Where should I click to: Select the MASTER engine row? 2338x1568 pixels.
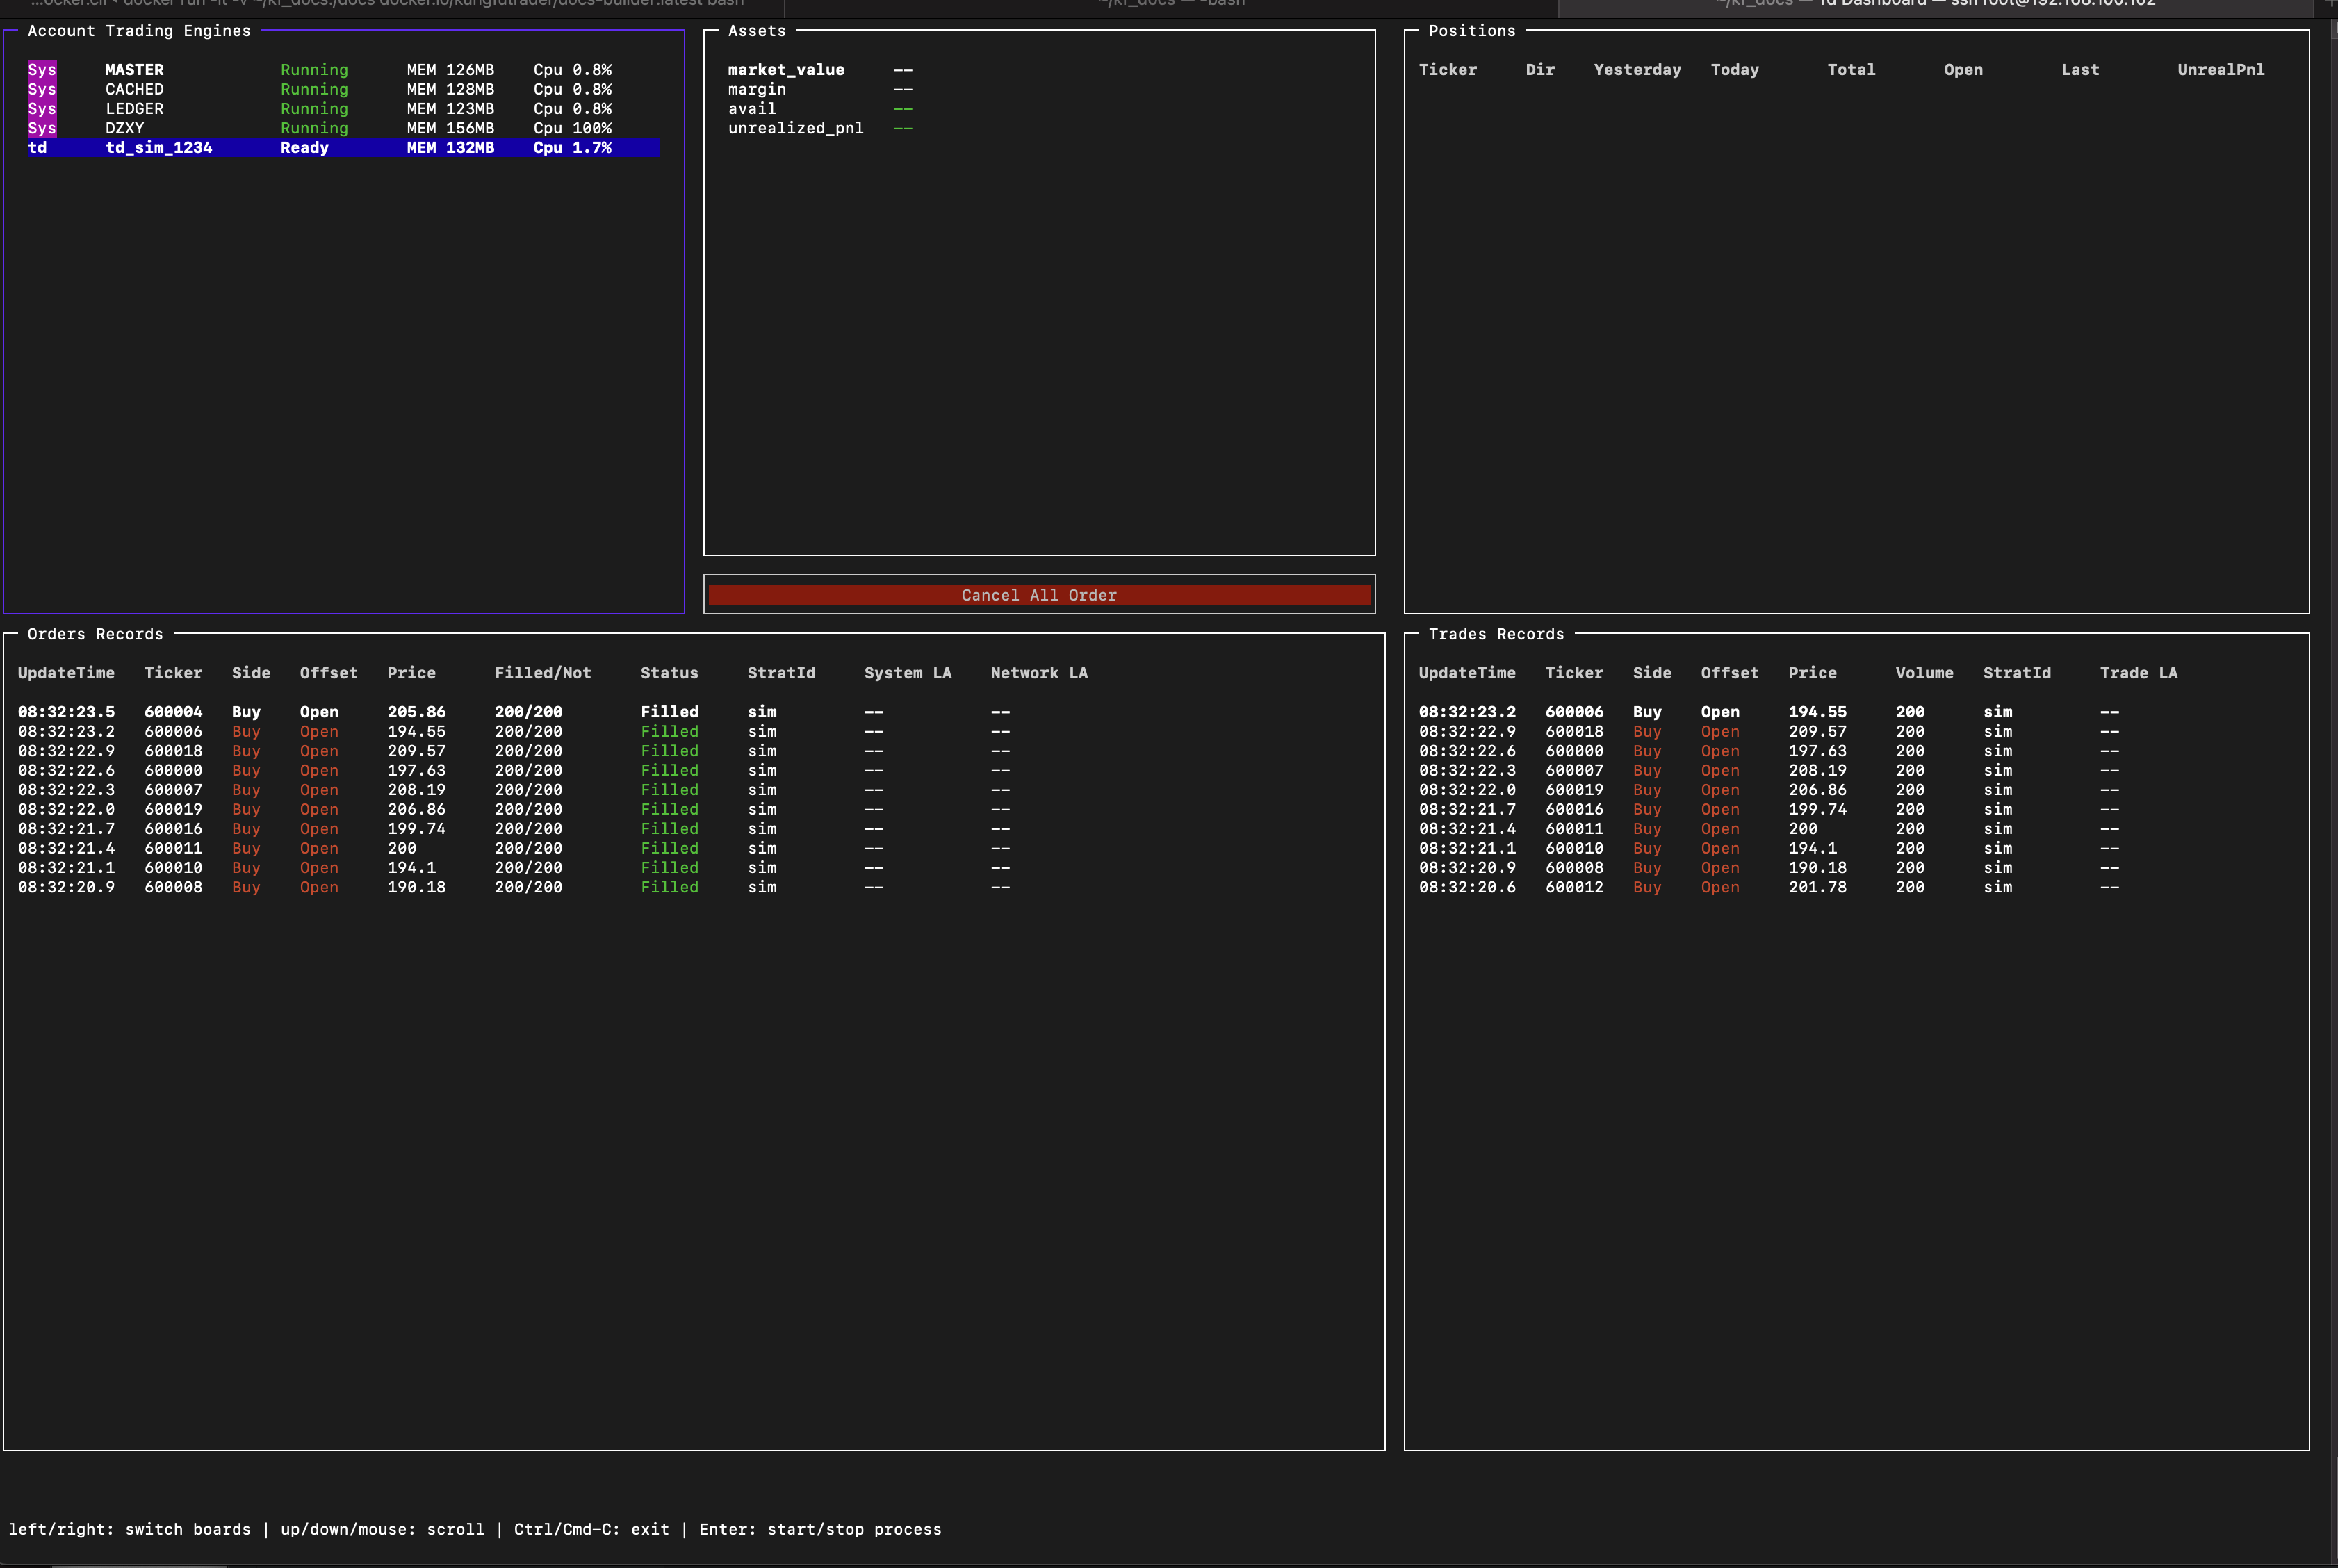click(x=343, y=70)
